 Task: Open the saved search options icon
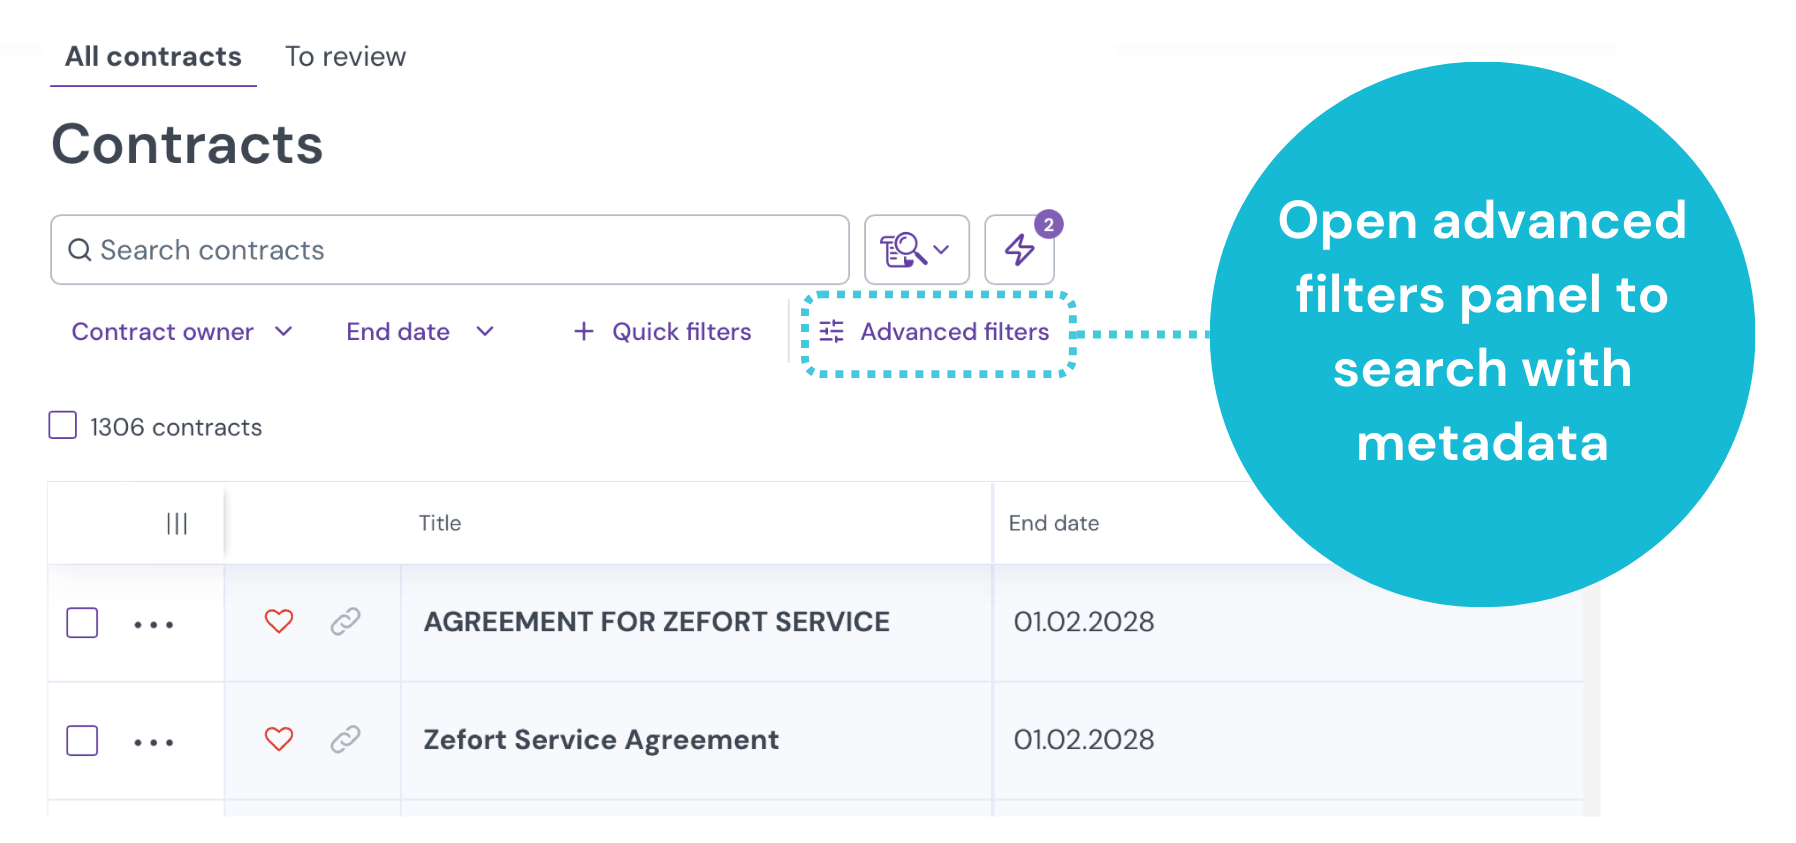(x=905, y=249)
